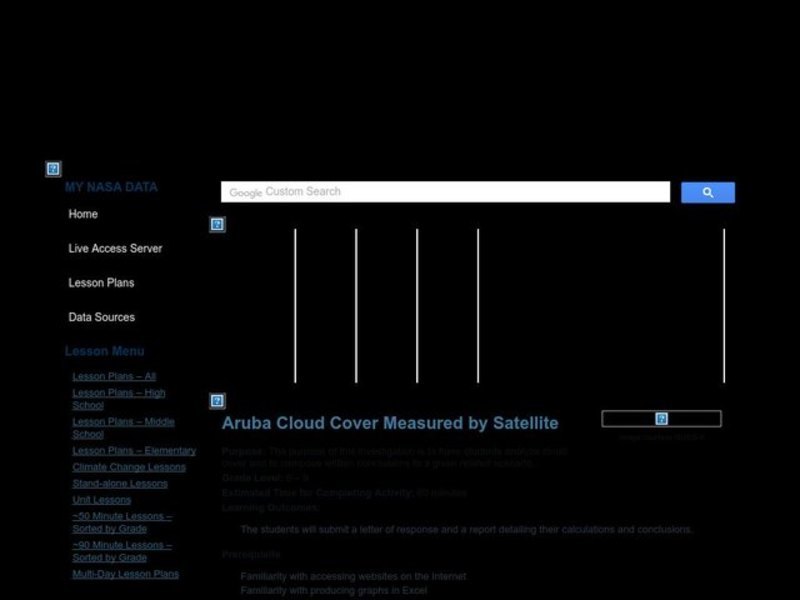Open the Live Access Server page
Viewport: 800px width, 600px height.
[x=114, y=248]
